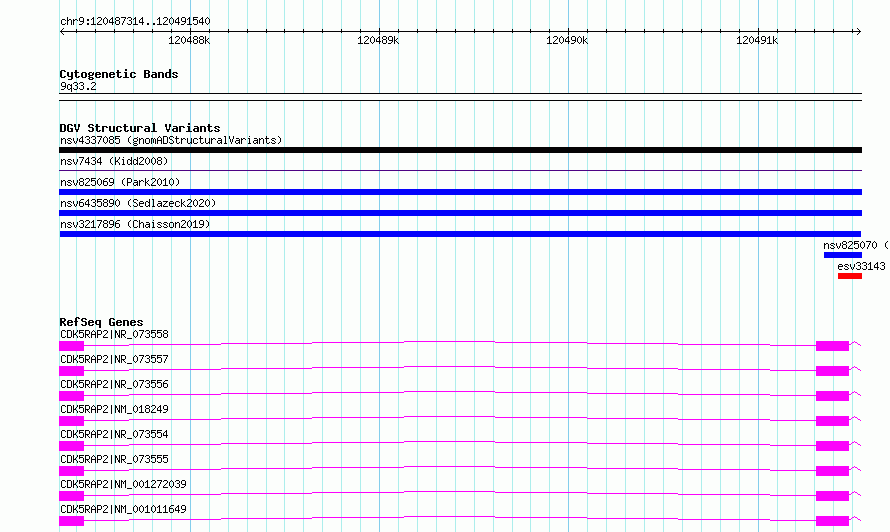This screenshot has height=532, width=890.
Task: Click the nsv6435890 (Sedlazeck2020) label
Action: [138, 203]
